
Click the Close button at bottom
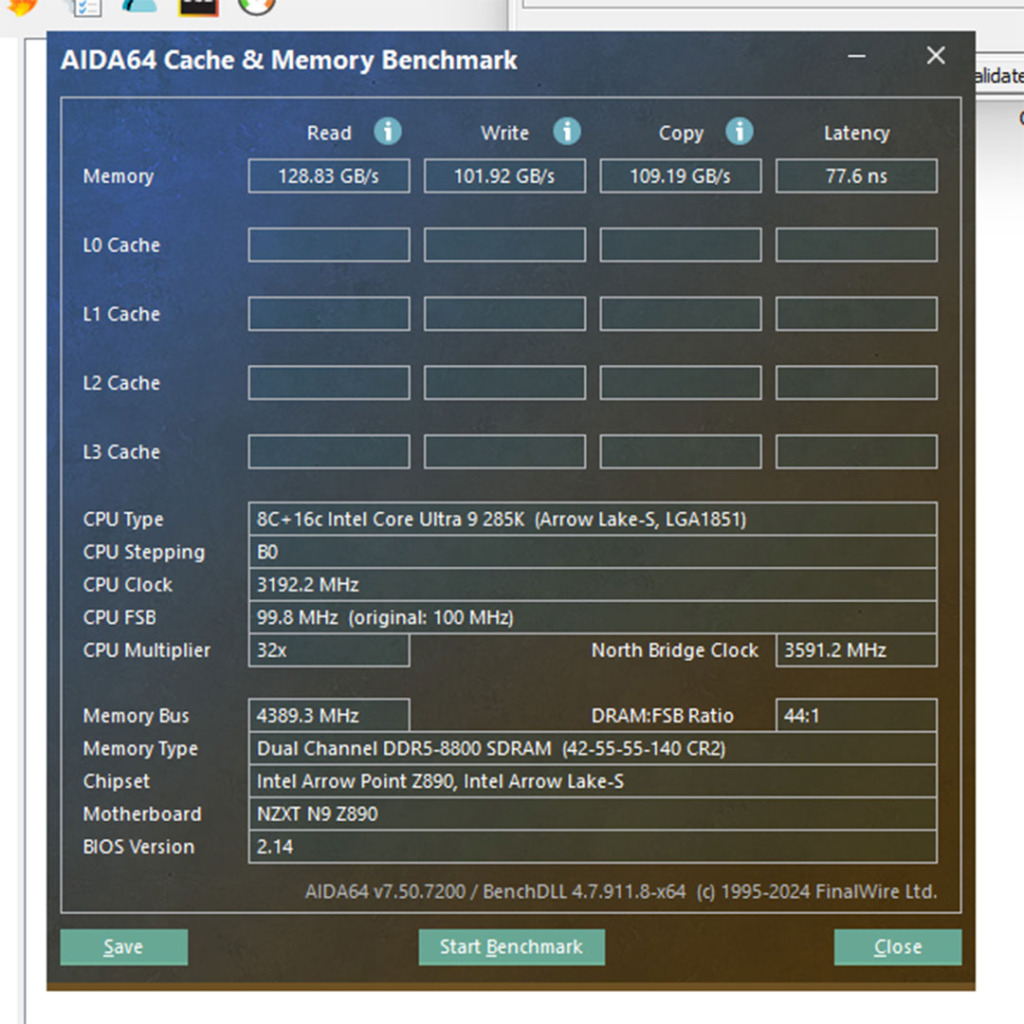(897, 946)
